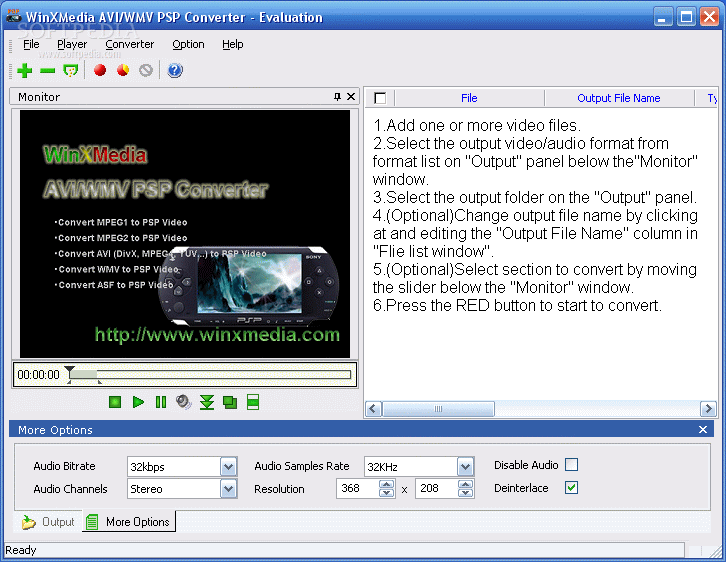Maximize the WinXMedia window

(x=686, y=18)
